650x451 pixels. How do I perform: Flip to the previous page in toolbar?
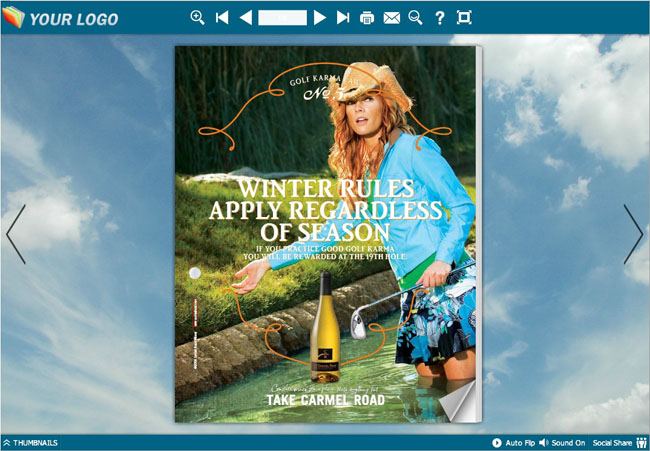pos(246,18)
